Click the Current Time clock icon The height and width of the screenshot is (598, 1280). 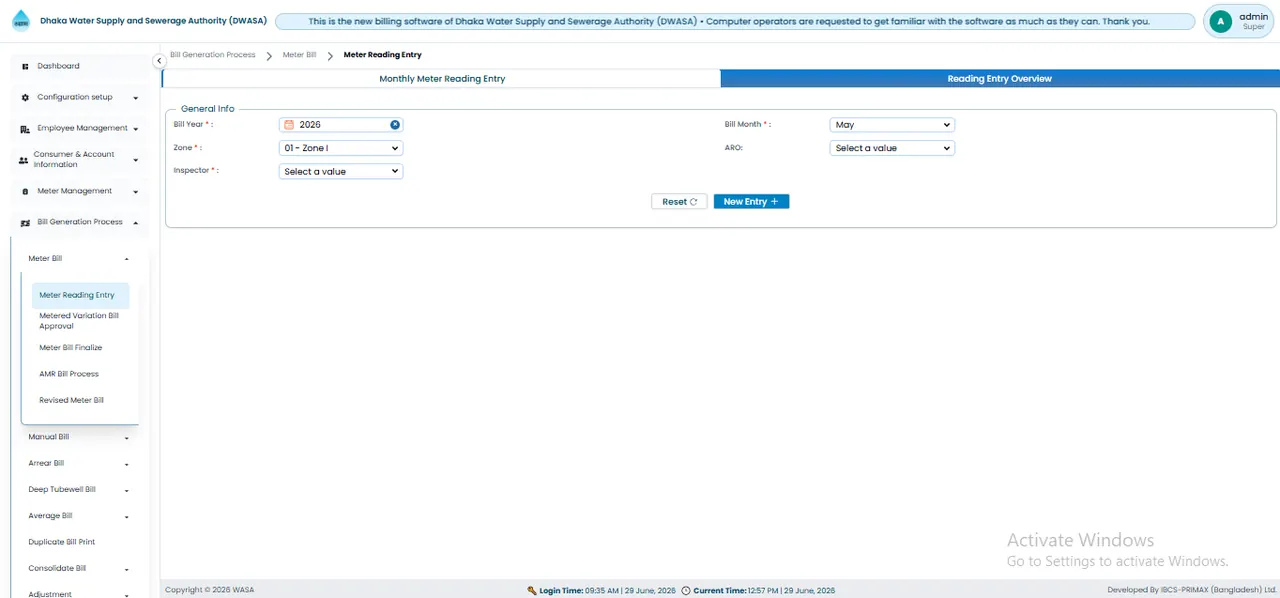click(x=686, y=591)
